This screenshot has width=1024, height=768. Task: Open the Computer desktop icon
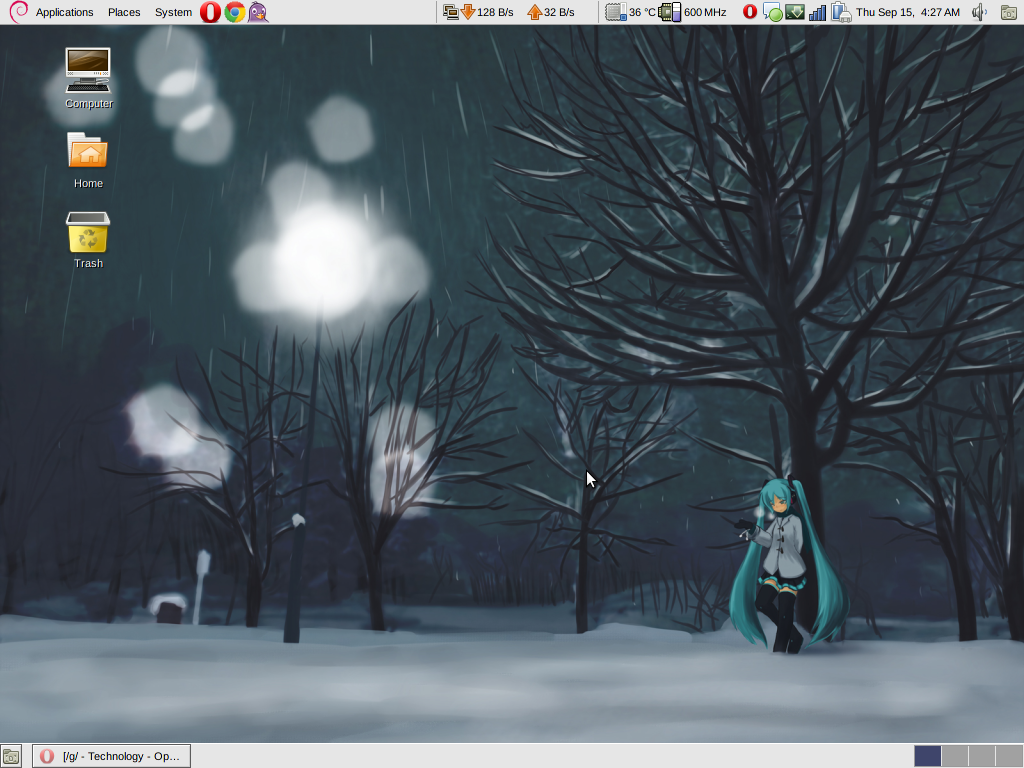coord(88,78)
